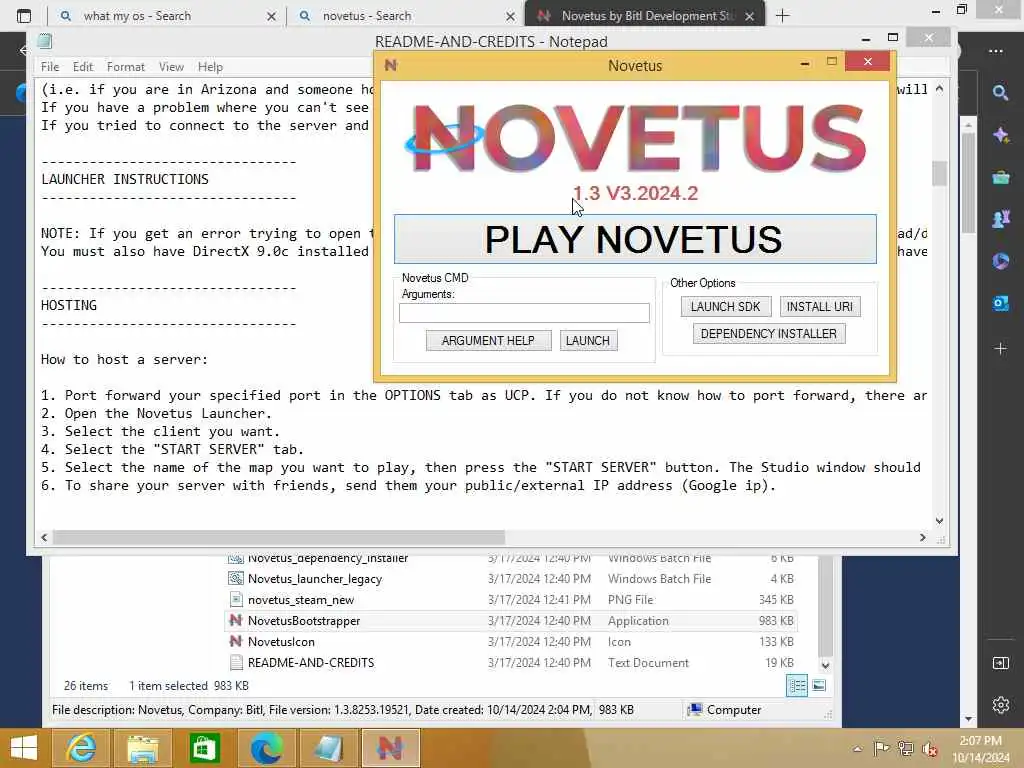
Task: Open Notepad Edit menu
Action: pos(82,67)
